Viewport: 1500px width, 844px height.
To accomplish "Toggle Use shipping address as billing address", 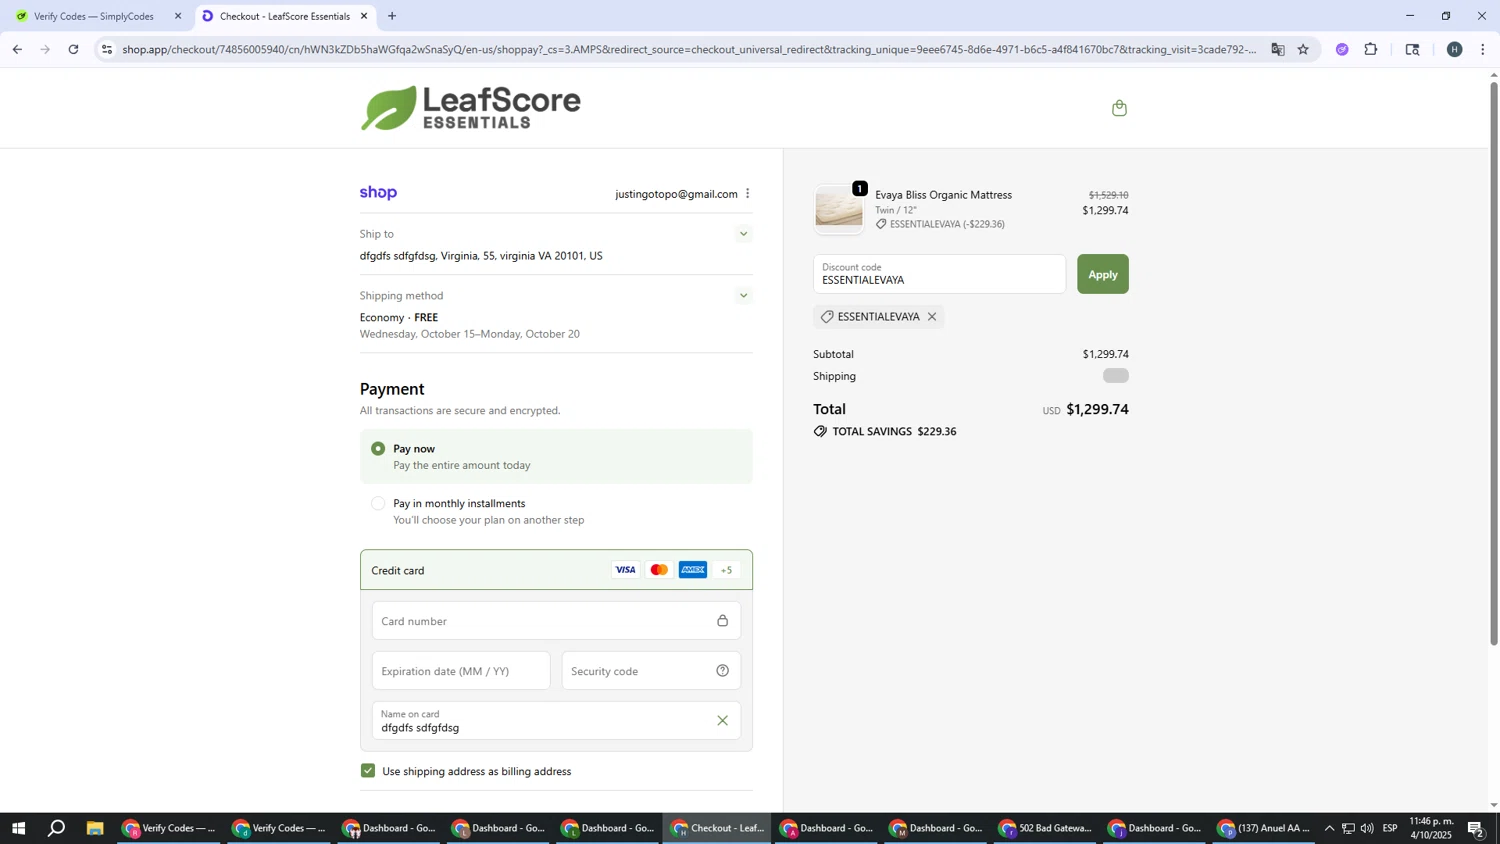I will pos(368,771).
